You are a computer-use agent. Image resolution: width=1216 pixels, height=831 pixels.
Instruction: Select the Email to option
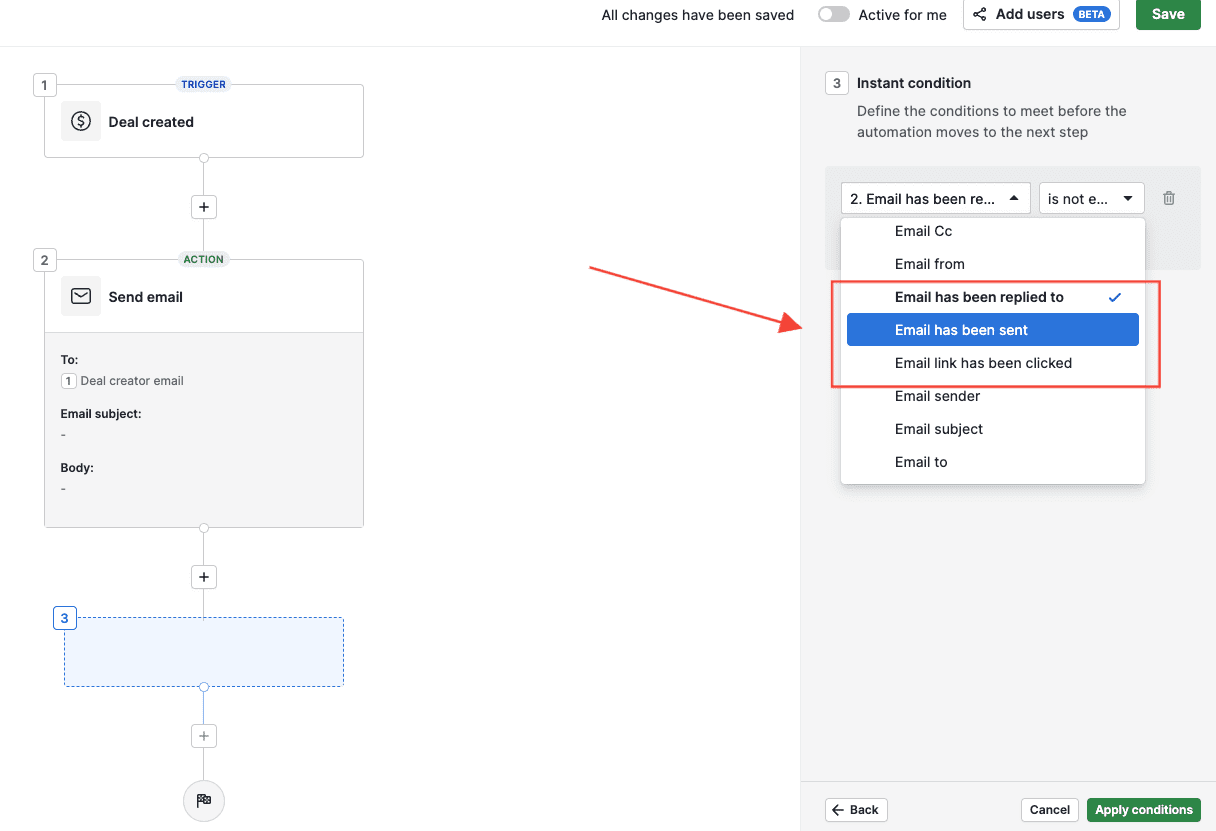point(920,462)
